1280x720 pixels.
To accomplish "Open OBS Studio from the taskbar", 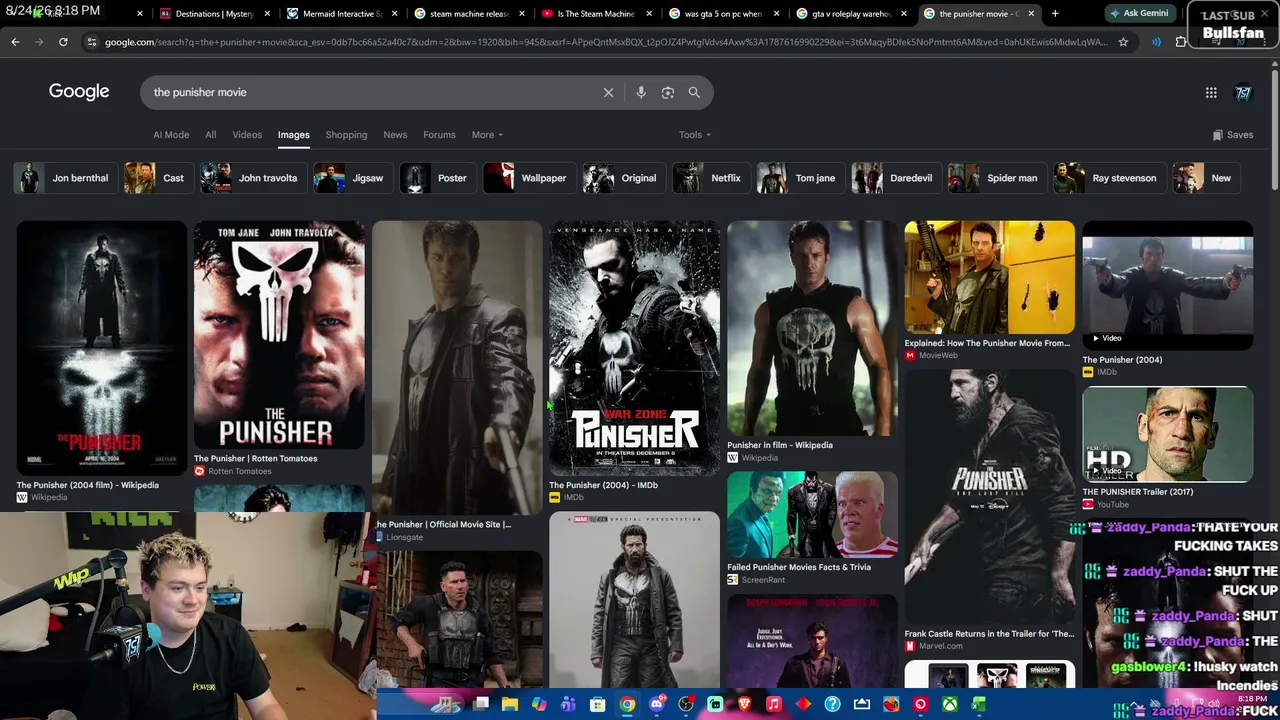I will (x=686, y=704).
